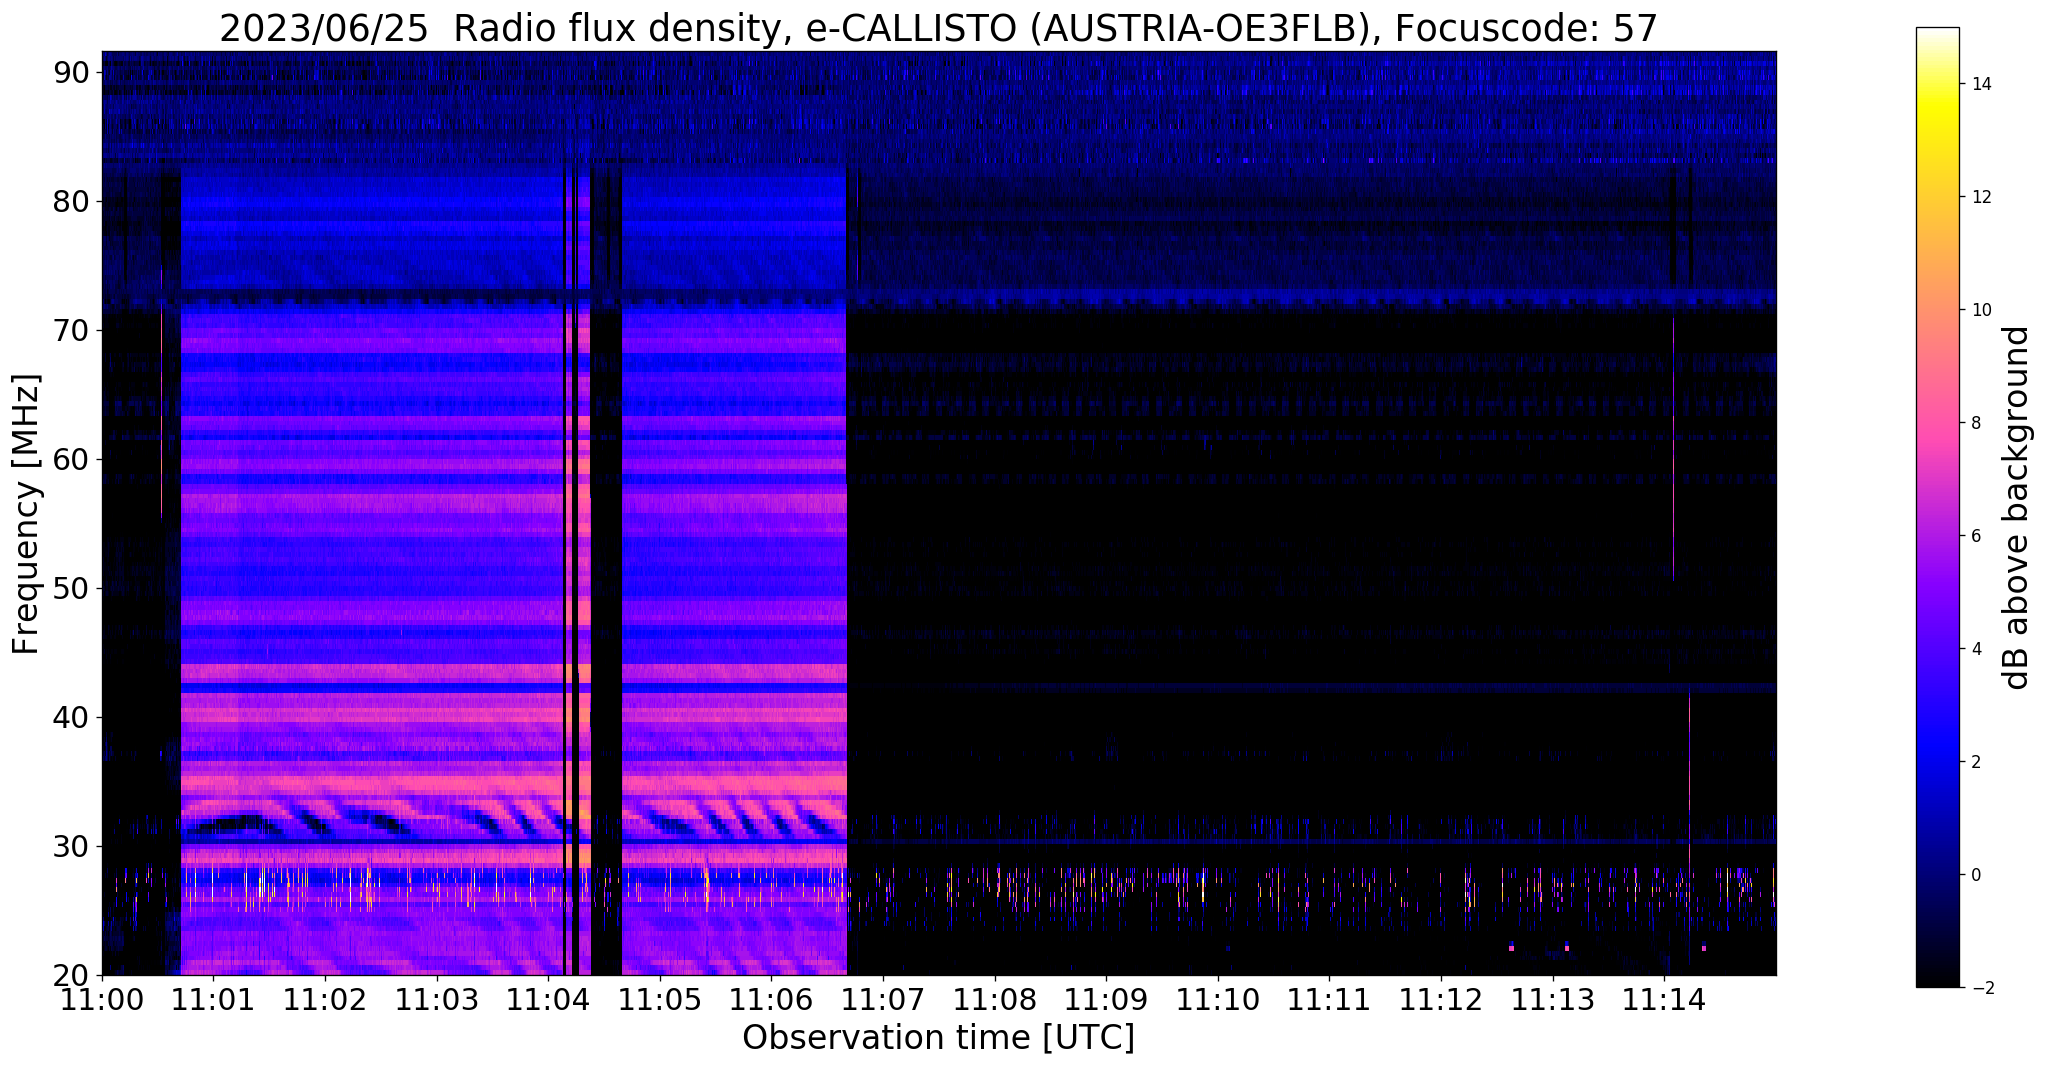Click the 11:08 time tick label

[995, 999]
